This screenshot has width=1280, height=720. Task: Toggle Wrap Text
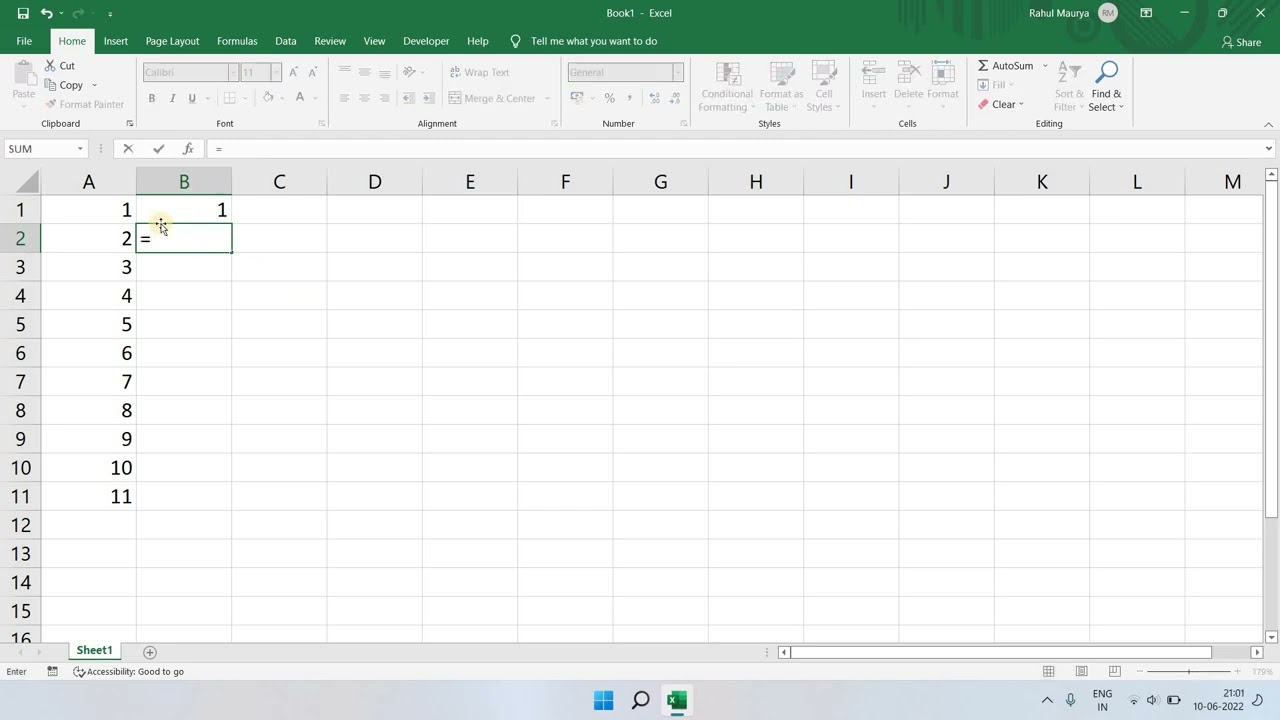480,72
